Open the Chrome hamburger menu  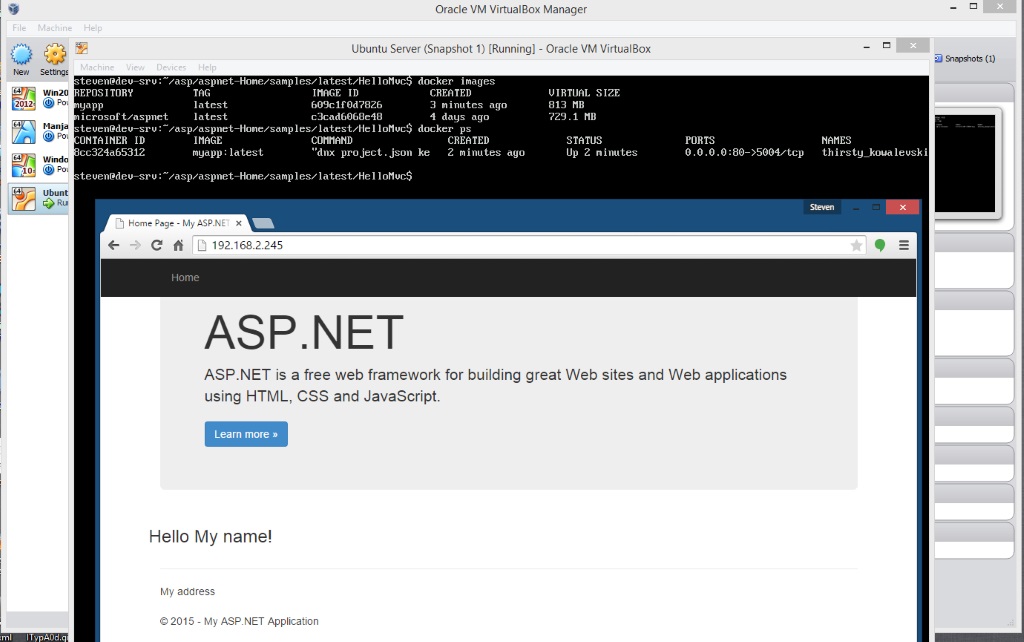(x=904, y=245)
